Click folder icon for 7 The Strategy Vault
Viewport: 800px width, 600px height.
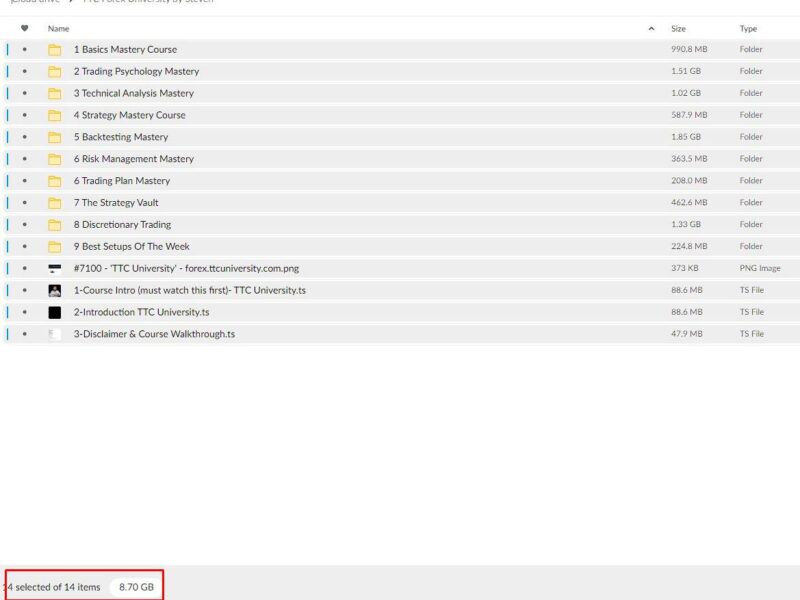click(55, 203)
